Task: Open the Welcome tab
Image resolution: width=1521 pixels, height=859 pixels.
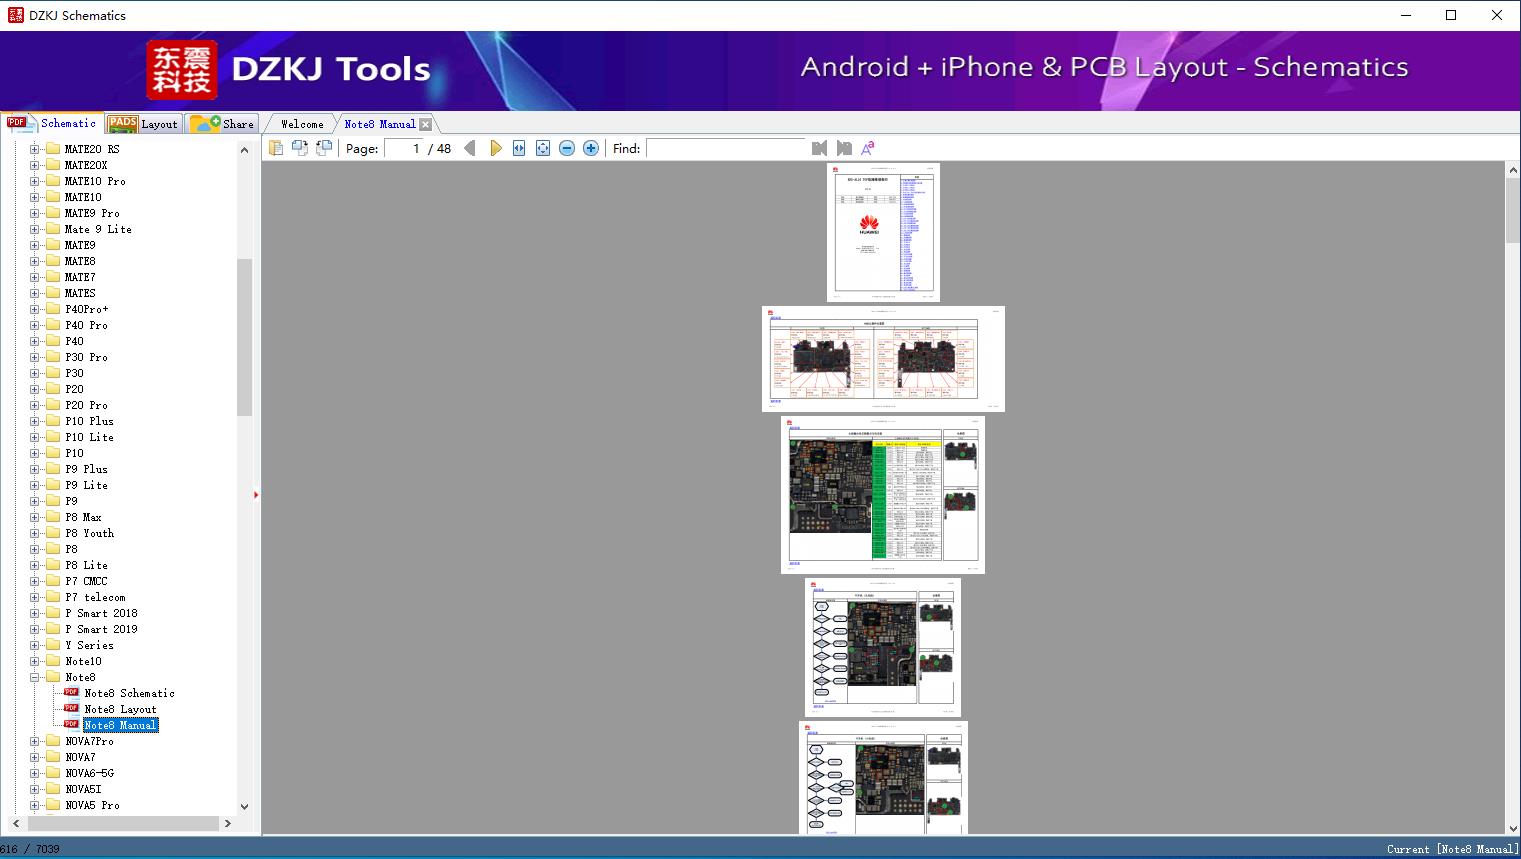Action: pos(301,124)
